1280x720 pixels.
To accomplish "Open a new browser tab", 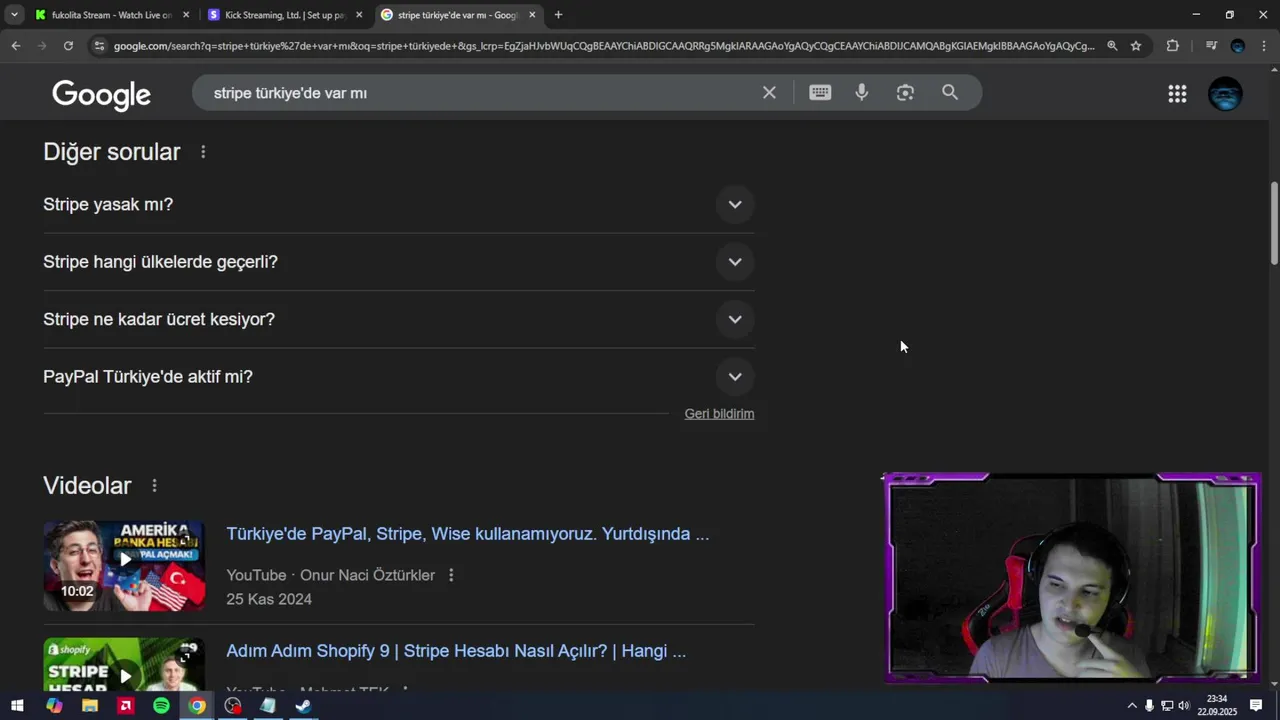I will pos(558,15).
